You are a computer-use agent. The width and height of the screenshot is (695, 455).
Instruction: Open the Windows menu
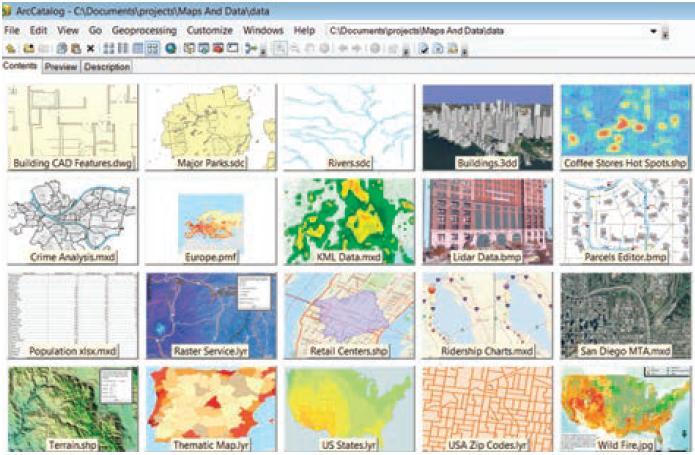(263, 31)
